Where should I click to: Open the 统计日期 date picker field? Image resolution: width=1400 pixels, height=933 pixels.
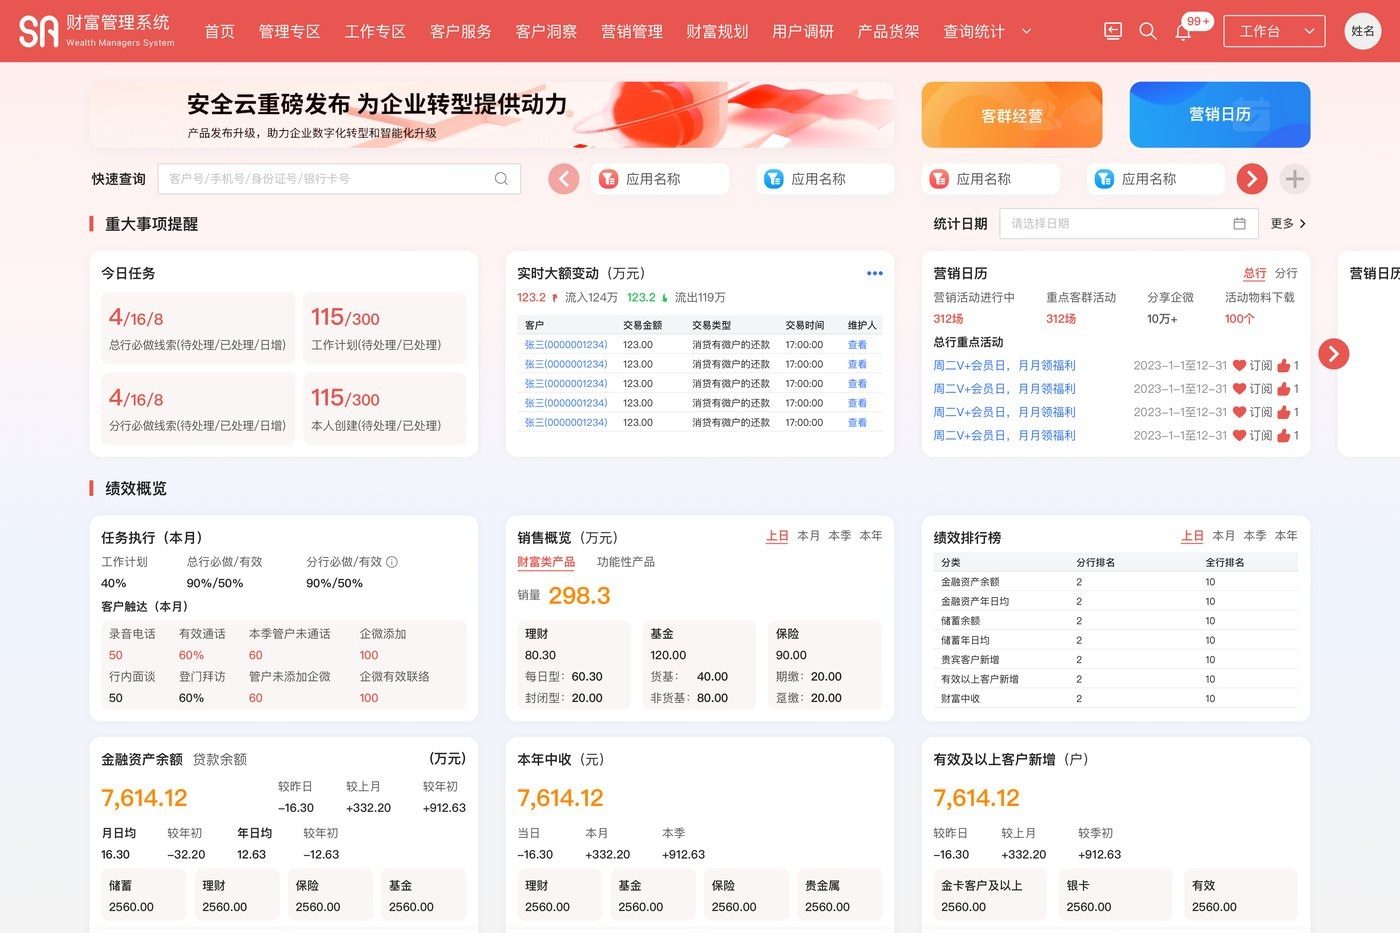pyautogui.click(x=1128, y=223)
